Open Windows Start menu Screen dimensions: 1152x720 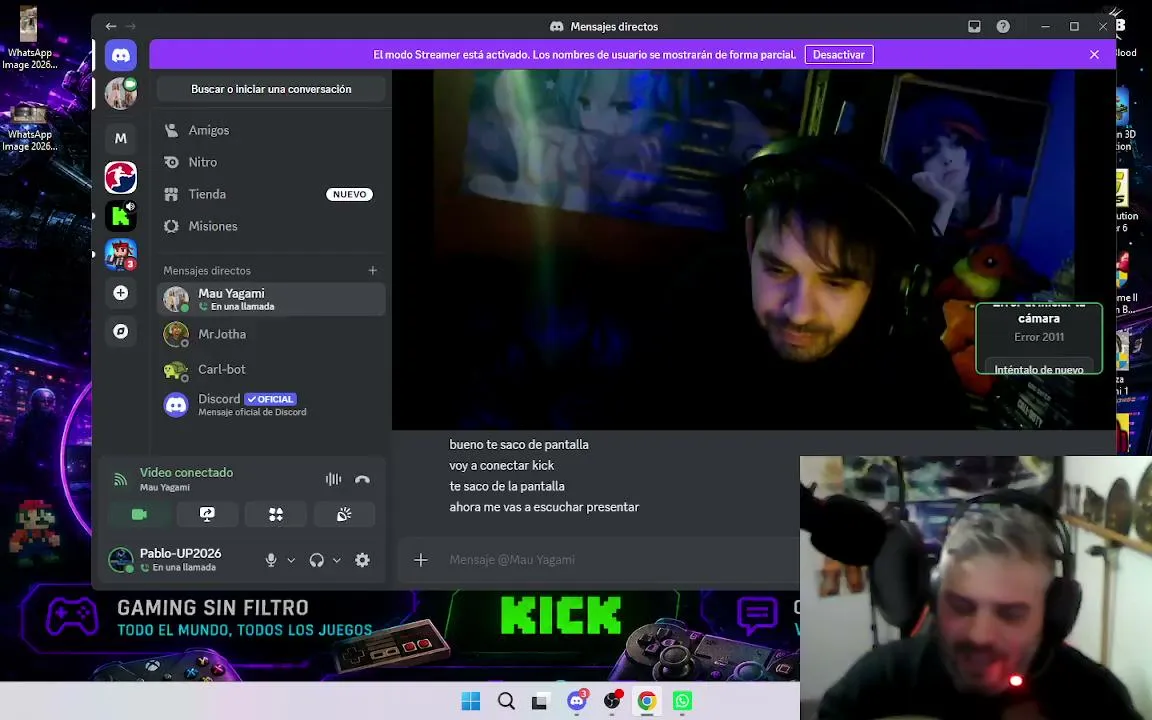tap(471, 701)
